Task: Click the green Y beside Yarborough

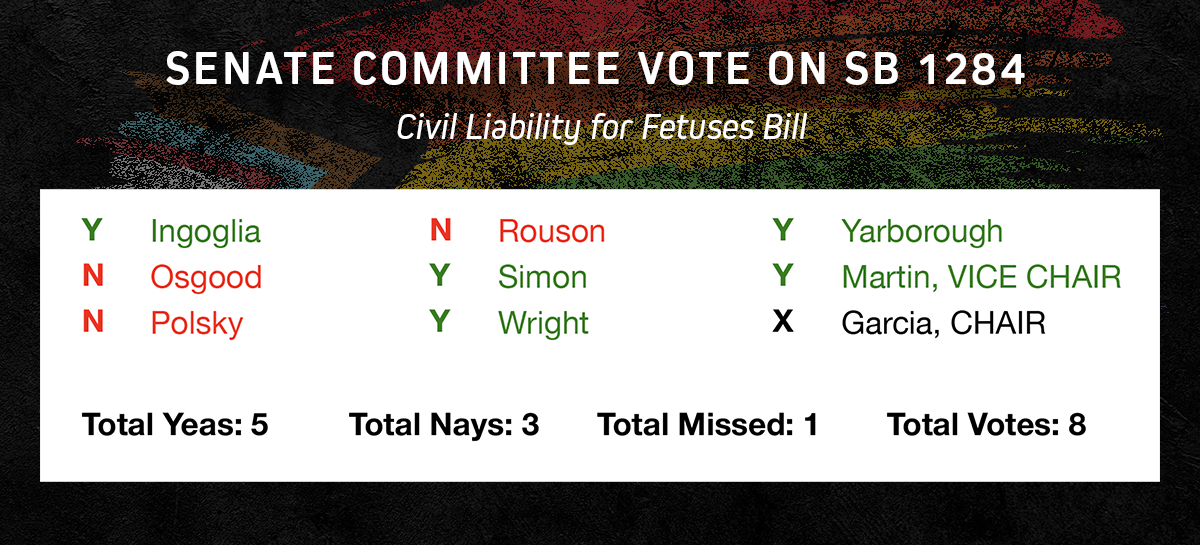Action: [783, 231]
